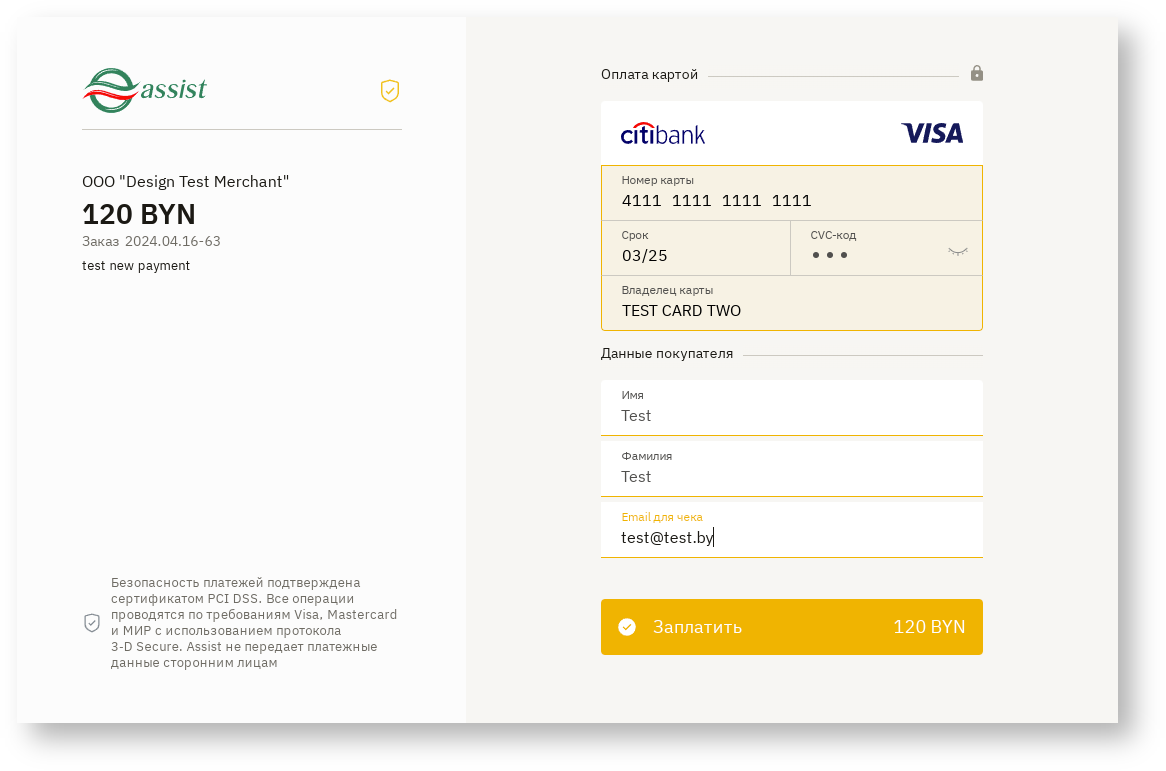The height and width of the screenshot is (771, 1166).
Task: Click the Assist logo
Action: click(x=144, y=90)
